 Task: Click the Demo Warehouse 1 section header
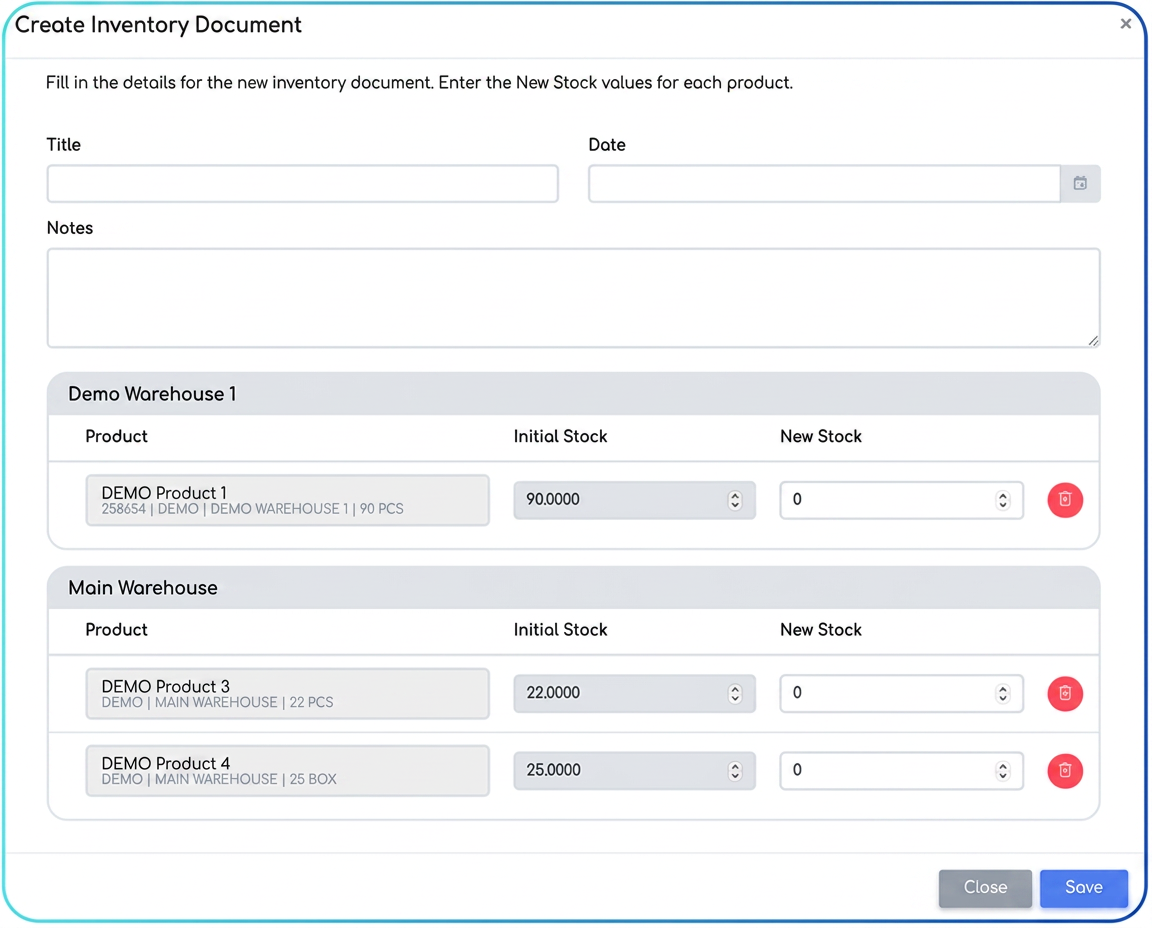click(x=573, y=394)
